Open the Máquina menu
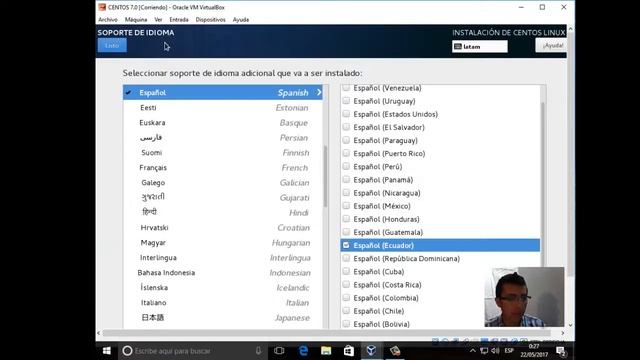This screenshot has width=640, height=360. 136,20
